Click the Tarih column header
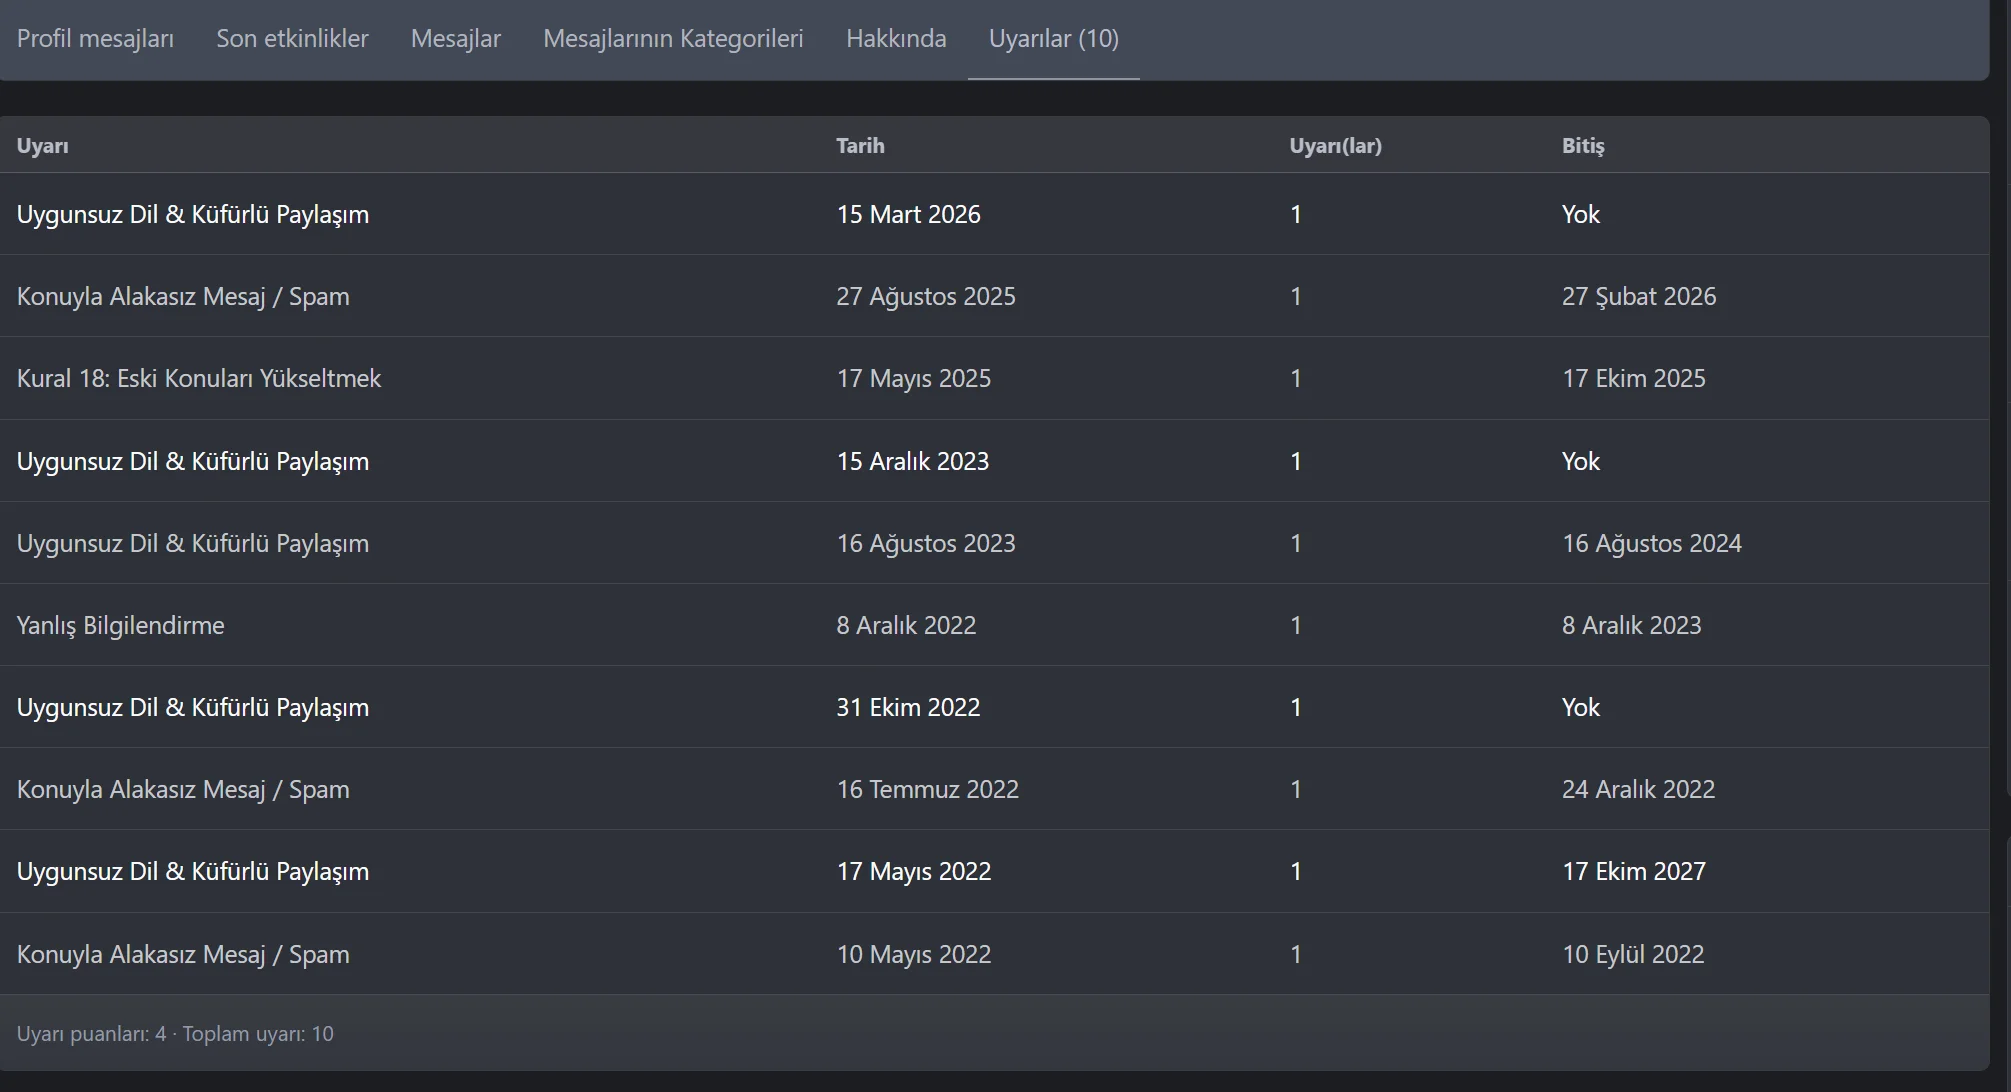This screenshot has width=2011, height=1092. pyautogui.click(x=860, y=146)
